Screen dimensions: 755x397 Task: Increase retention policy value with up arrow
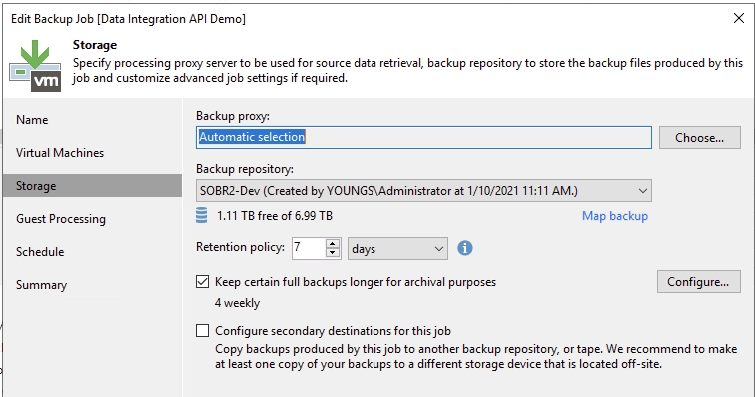click(332, 244)
